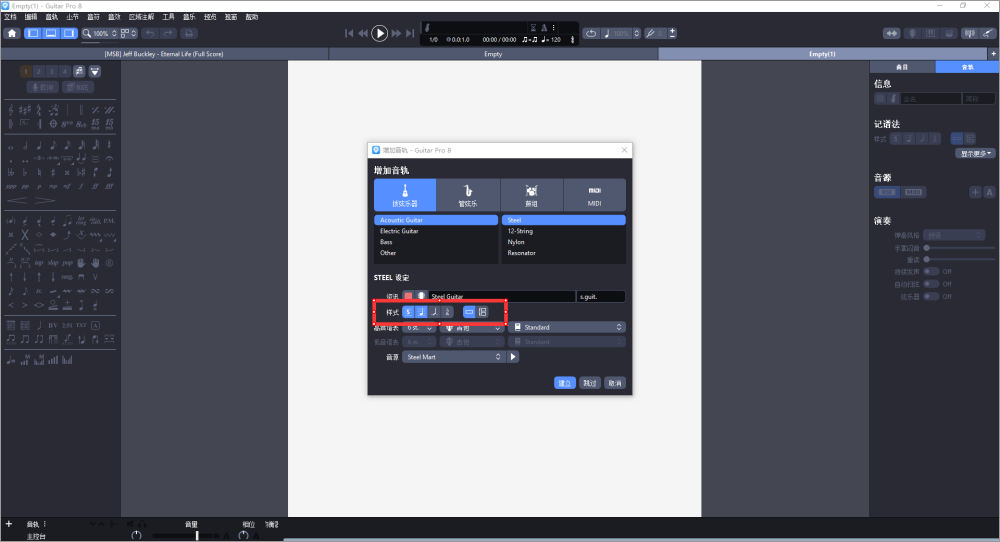
Task: Jump to the score end in transport
Action: 410,33
